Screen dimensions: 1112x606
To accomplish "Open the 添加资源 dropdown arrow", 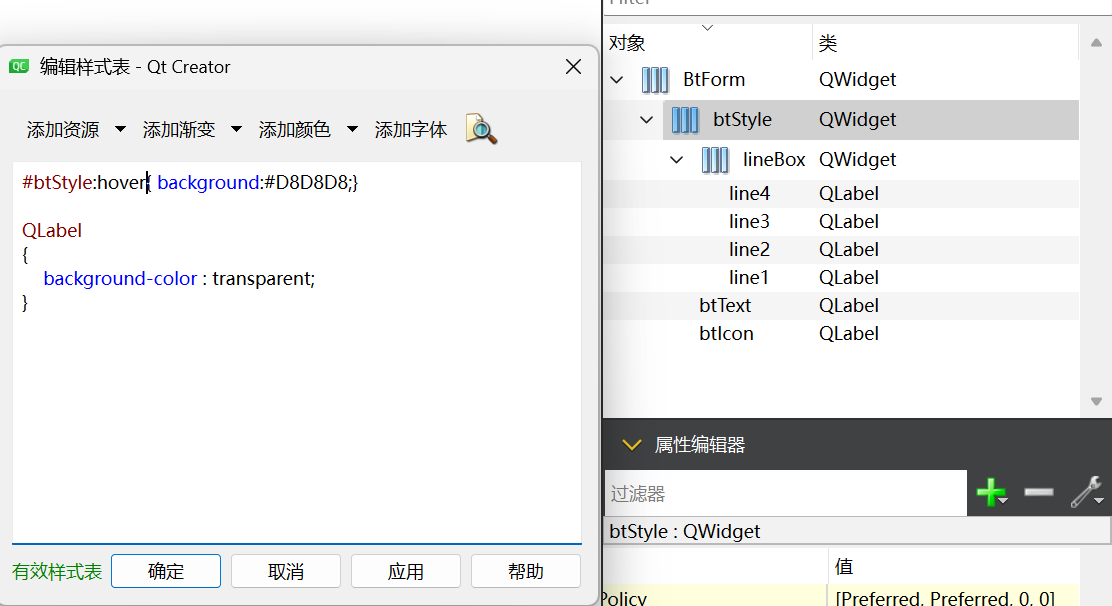I will coord(121,129).
